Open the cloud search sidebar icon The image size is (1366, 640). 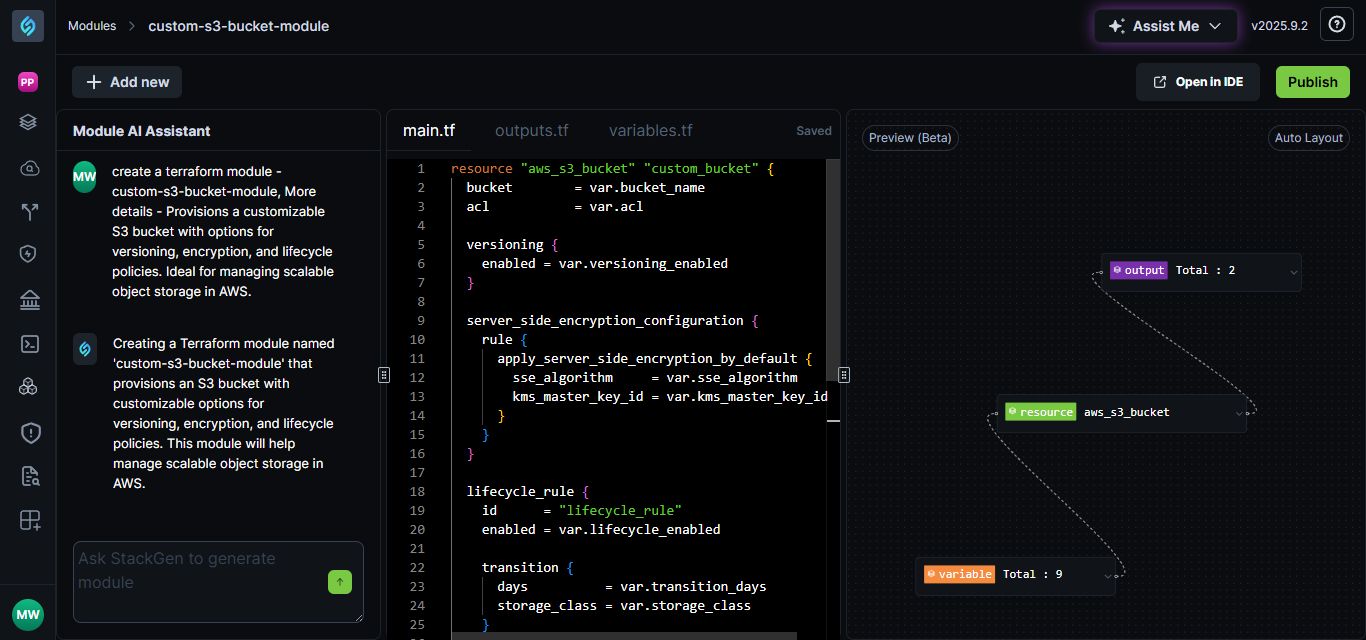[29, 168]
